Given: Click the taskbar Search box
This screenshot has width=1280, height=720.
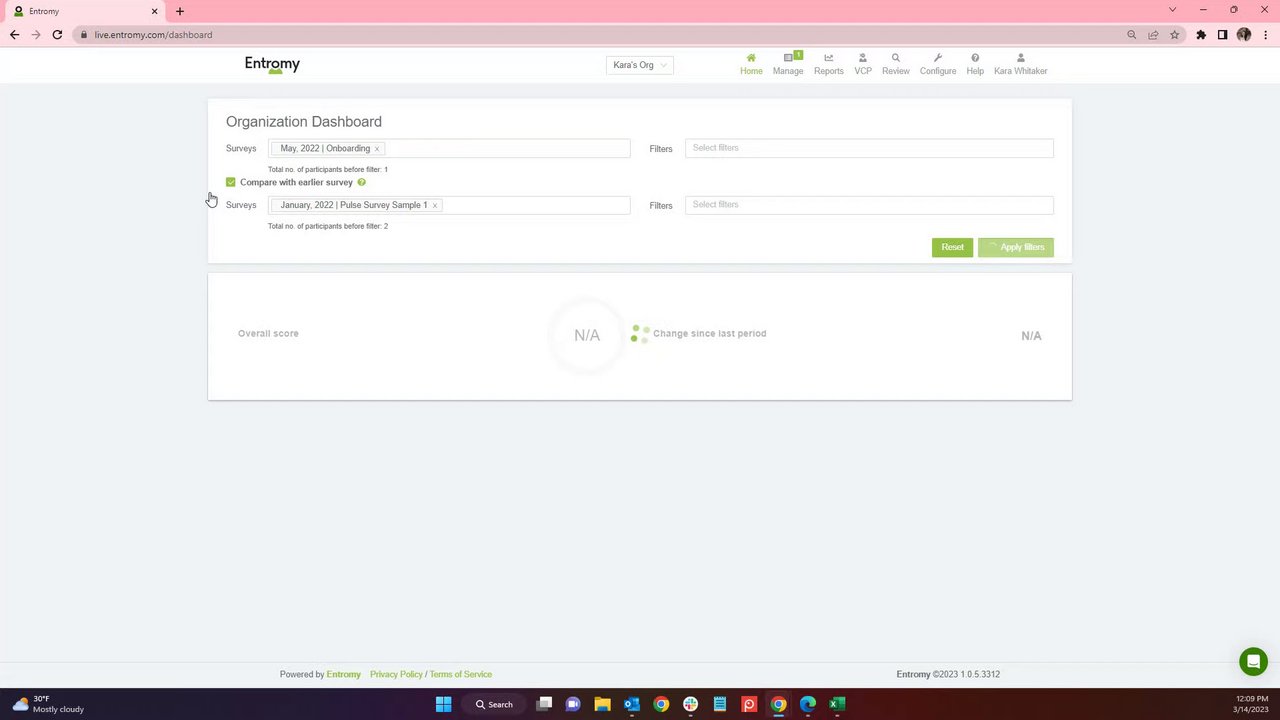Looking at the screenshot, I should click(495, 704).
